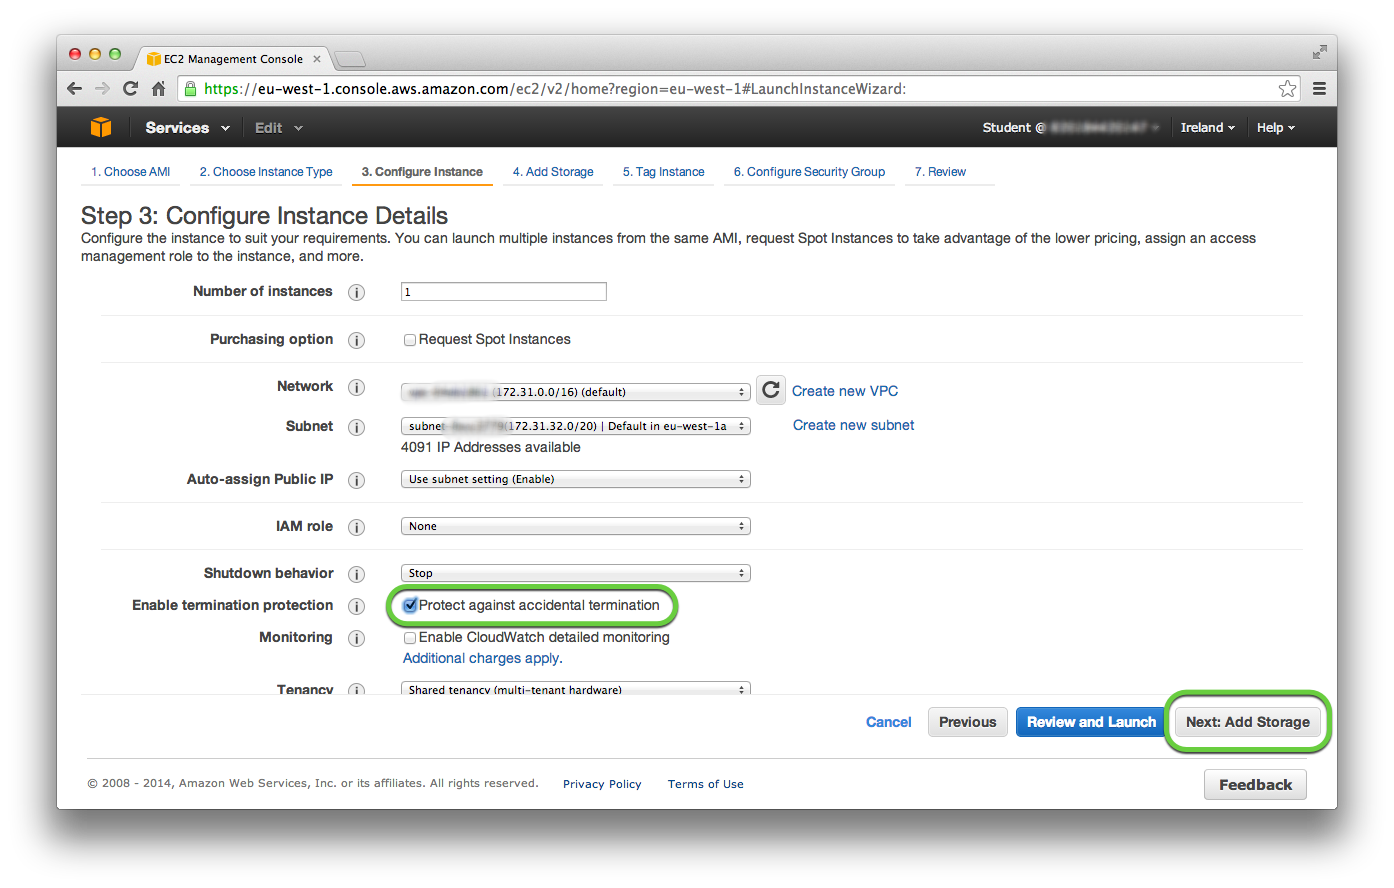
Task: Open the Privacy Policy link
Action: point(602,784)
